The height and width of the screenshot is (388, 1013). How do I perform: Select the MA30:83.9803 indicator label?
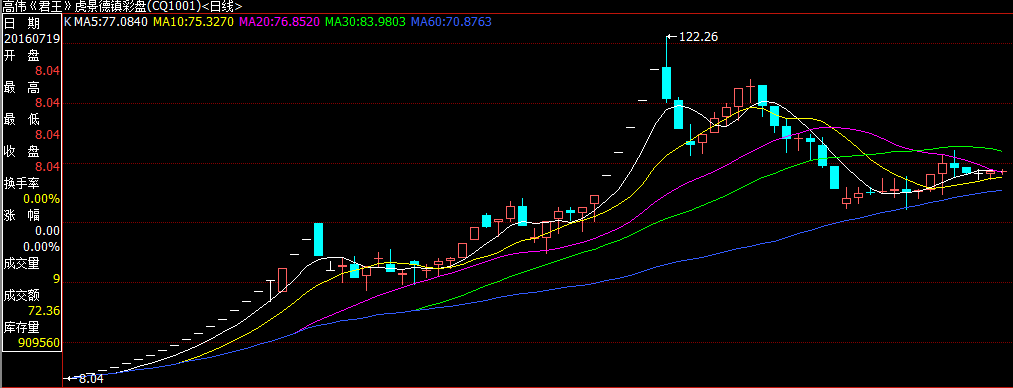(365, 22)
